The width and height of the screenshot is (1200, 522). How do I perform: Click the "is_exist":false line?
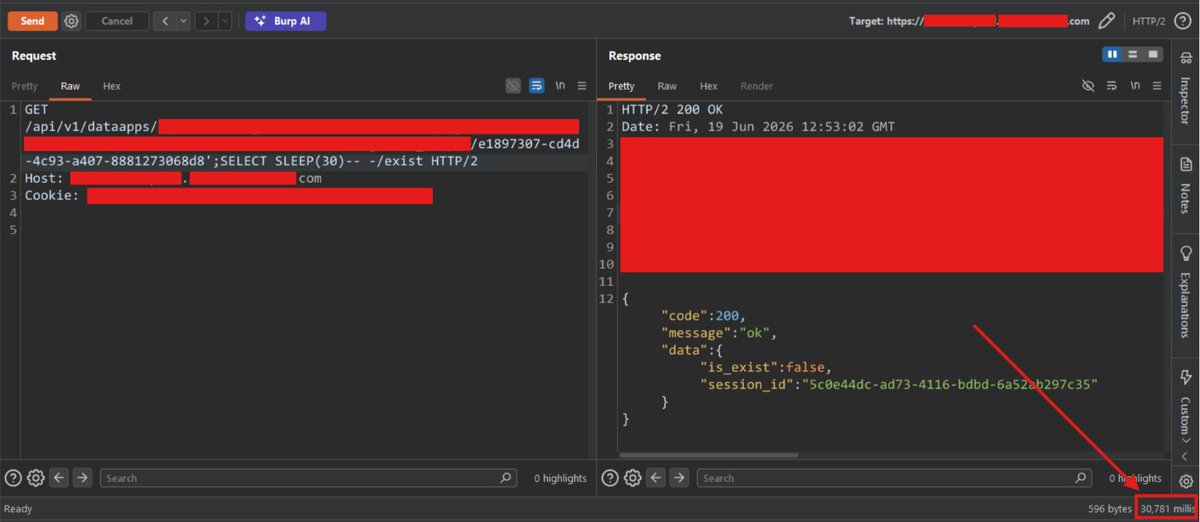pos(765,367)
